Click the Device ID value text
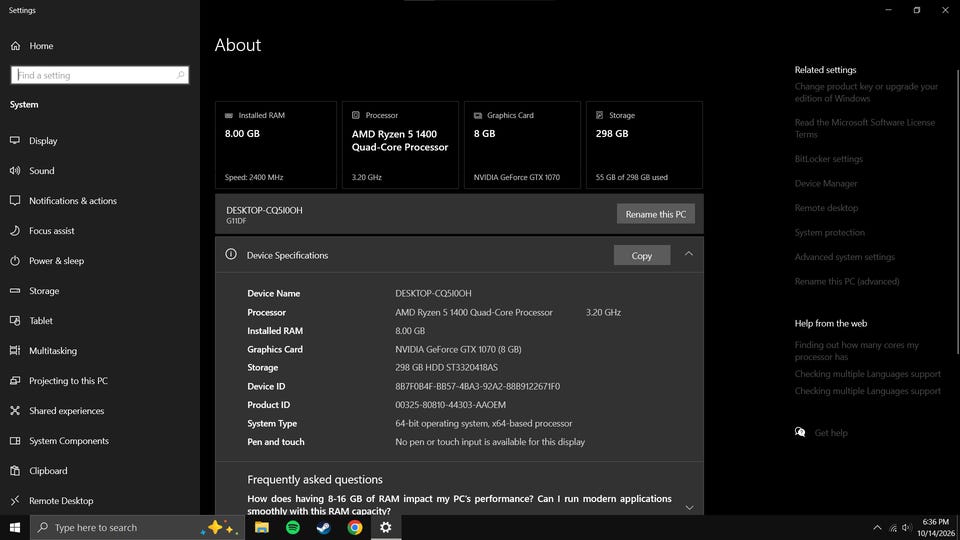This screenshot has width=960, height=540. [x=477, y=386]
